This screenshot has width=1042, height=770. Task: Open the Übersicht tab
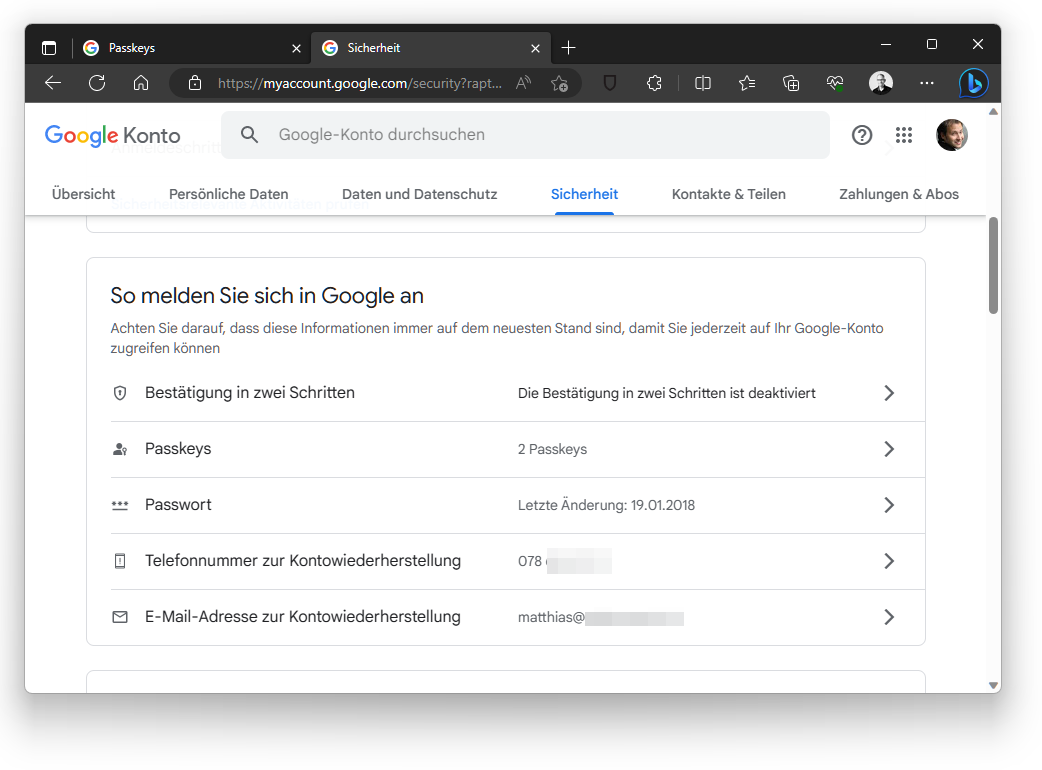pos(83,194)
